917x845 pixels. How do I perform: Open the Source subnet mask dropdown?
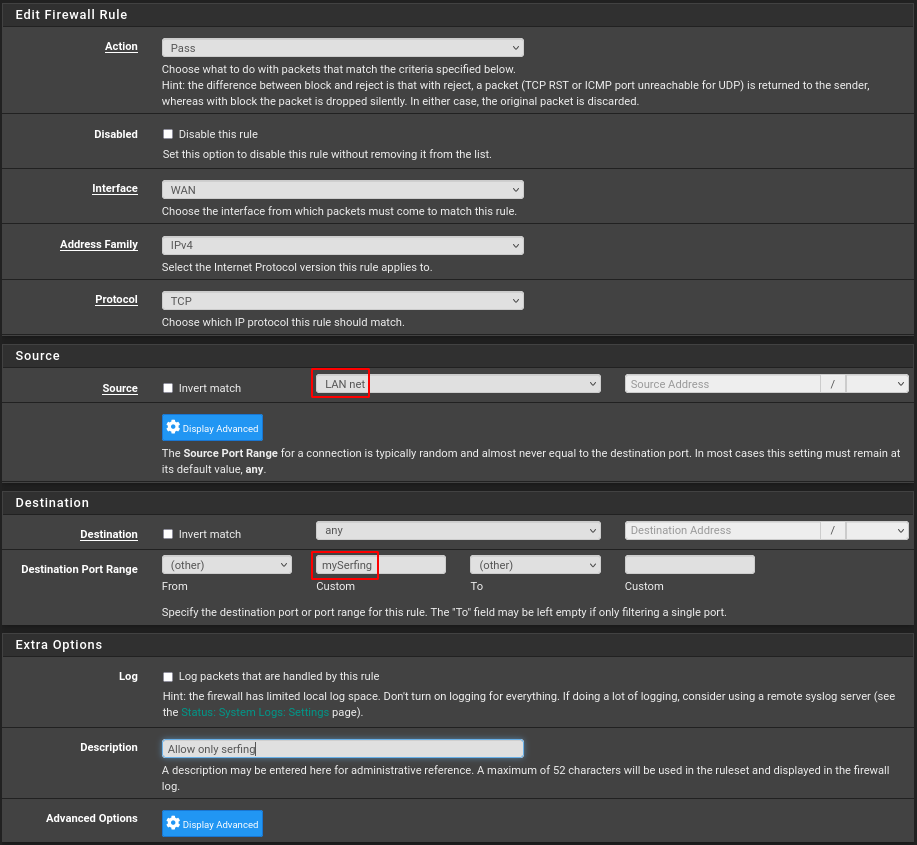(x=876, y=384)
